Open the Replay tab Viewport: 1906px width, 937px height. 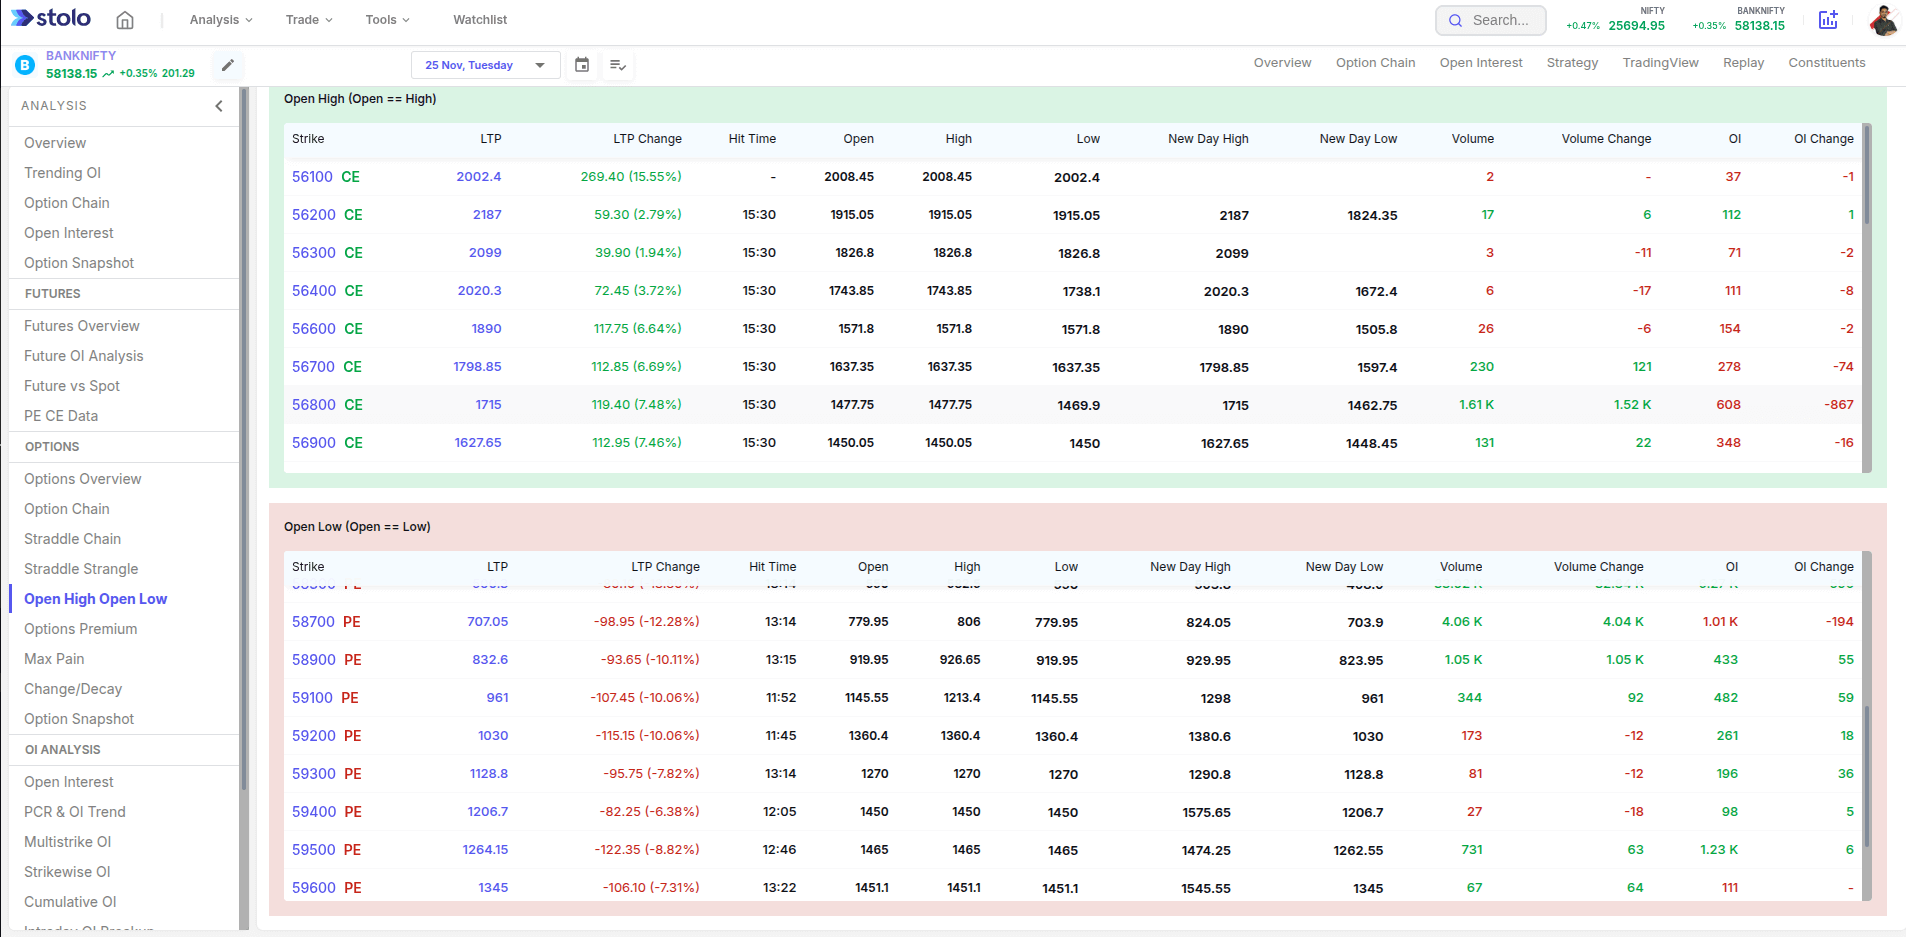coord(1743,63)
